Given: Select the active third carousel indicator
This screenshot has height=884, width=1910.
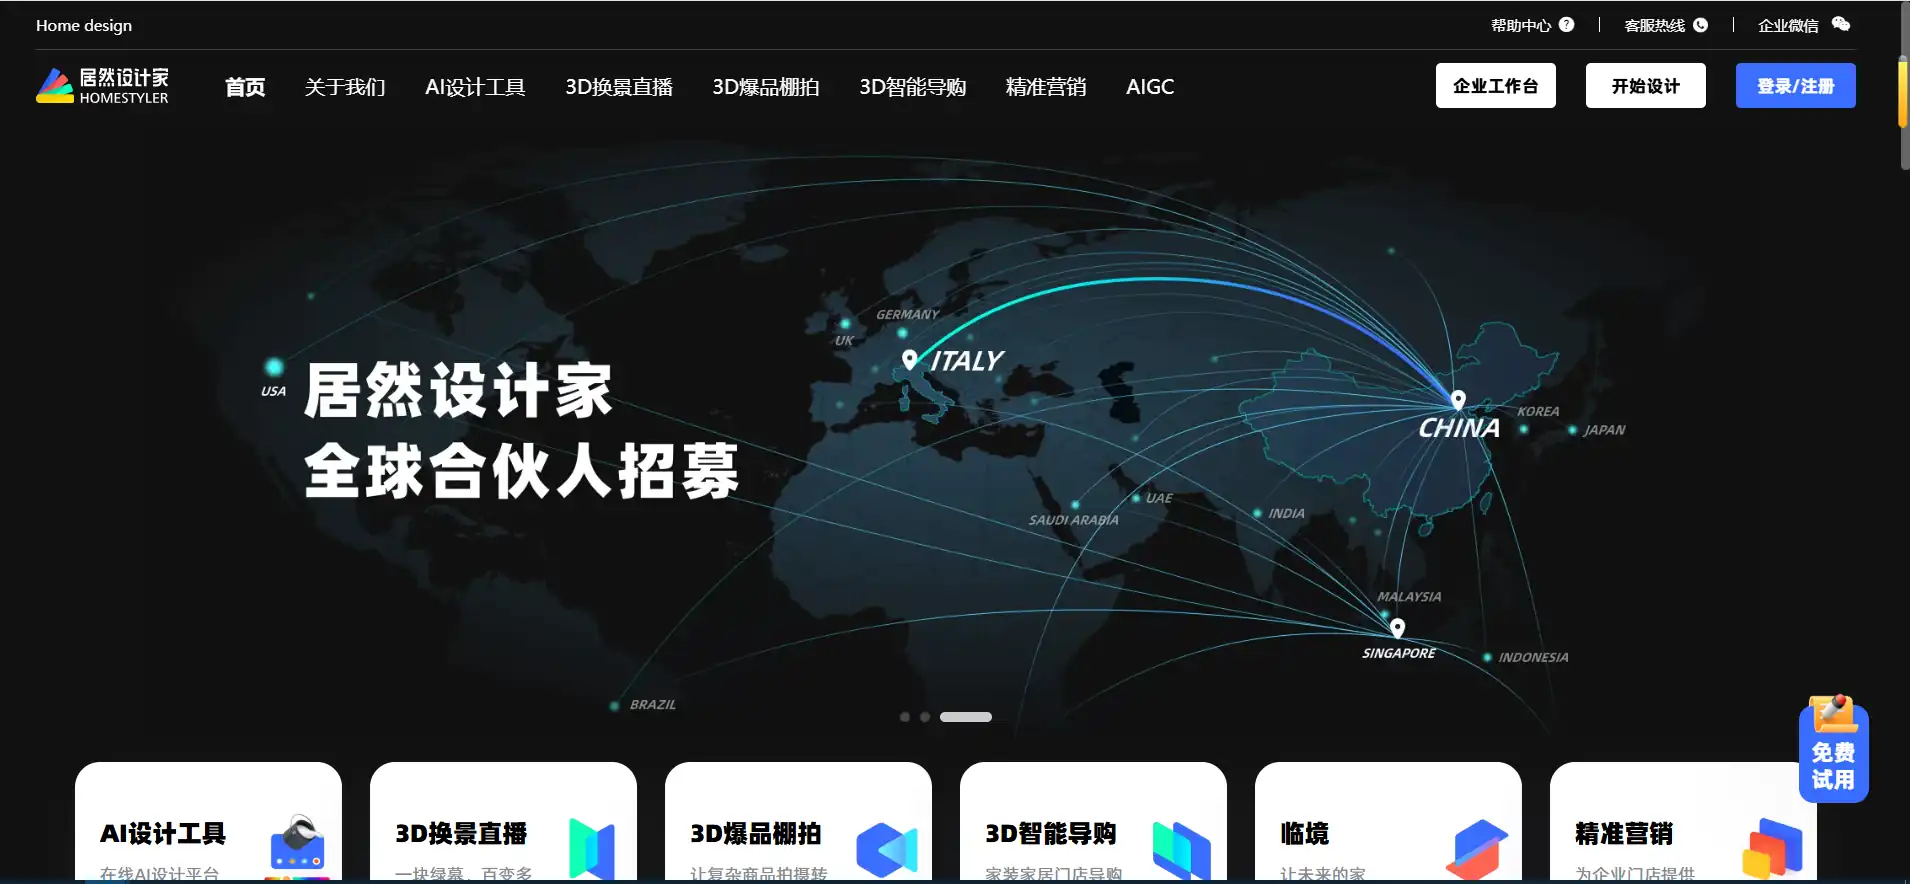Looking at the screenshot, I should pyautogui.click(x=966, y=717).
